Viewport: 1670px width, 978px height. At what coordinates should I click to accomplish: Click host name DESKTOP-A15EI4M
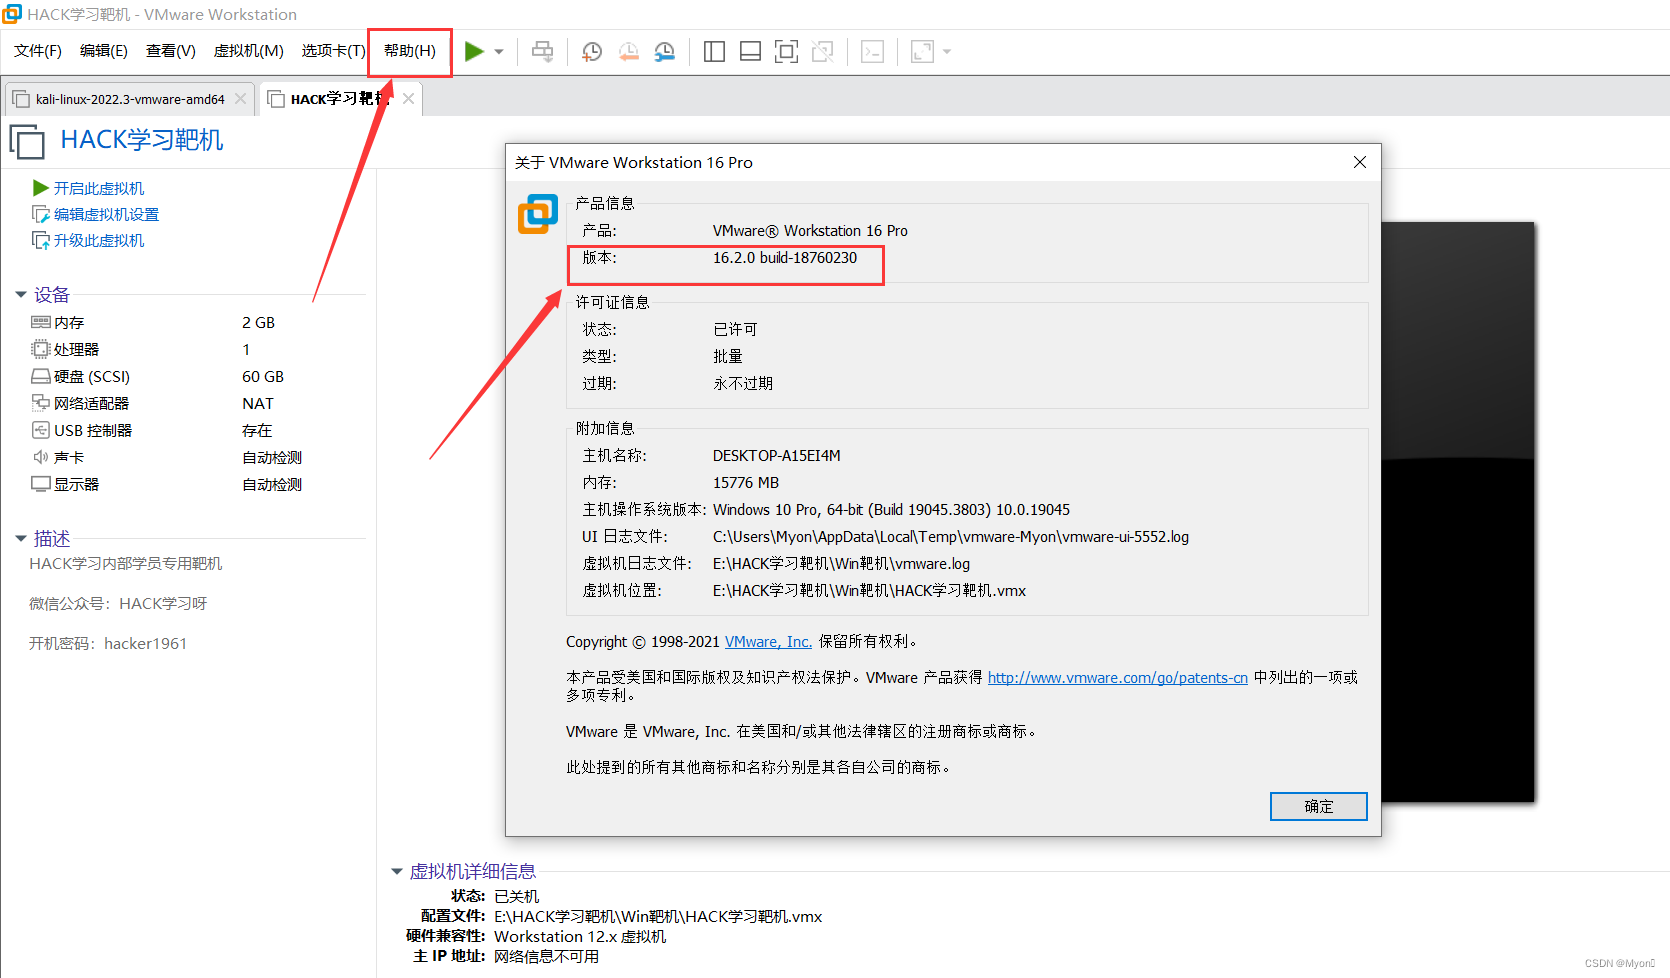click(777, 456)
